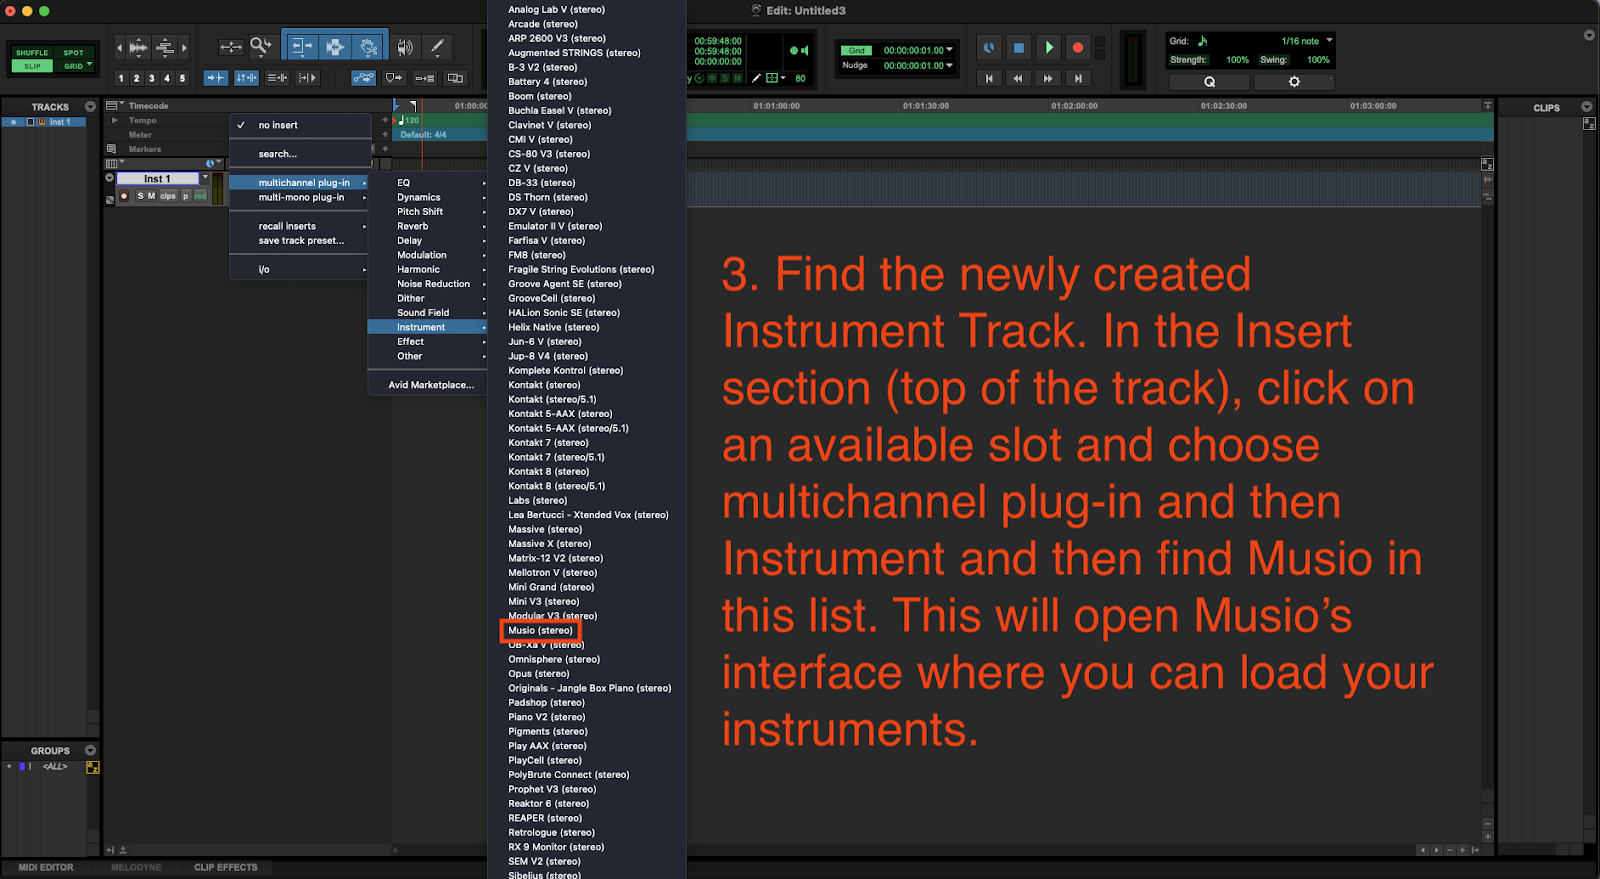Click the Rewind transport button

[x=1018, y=78]
